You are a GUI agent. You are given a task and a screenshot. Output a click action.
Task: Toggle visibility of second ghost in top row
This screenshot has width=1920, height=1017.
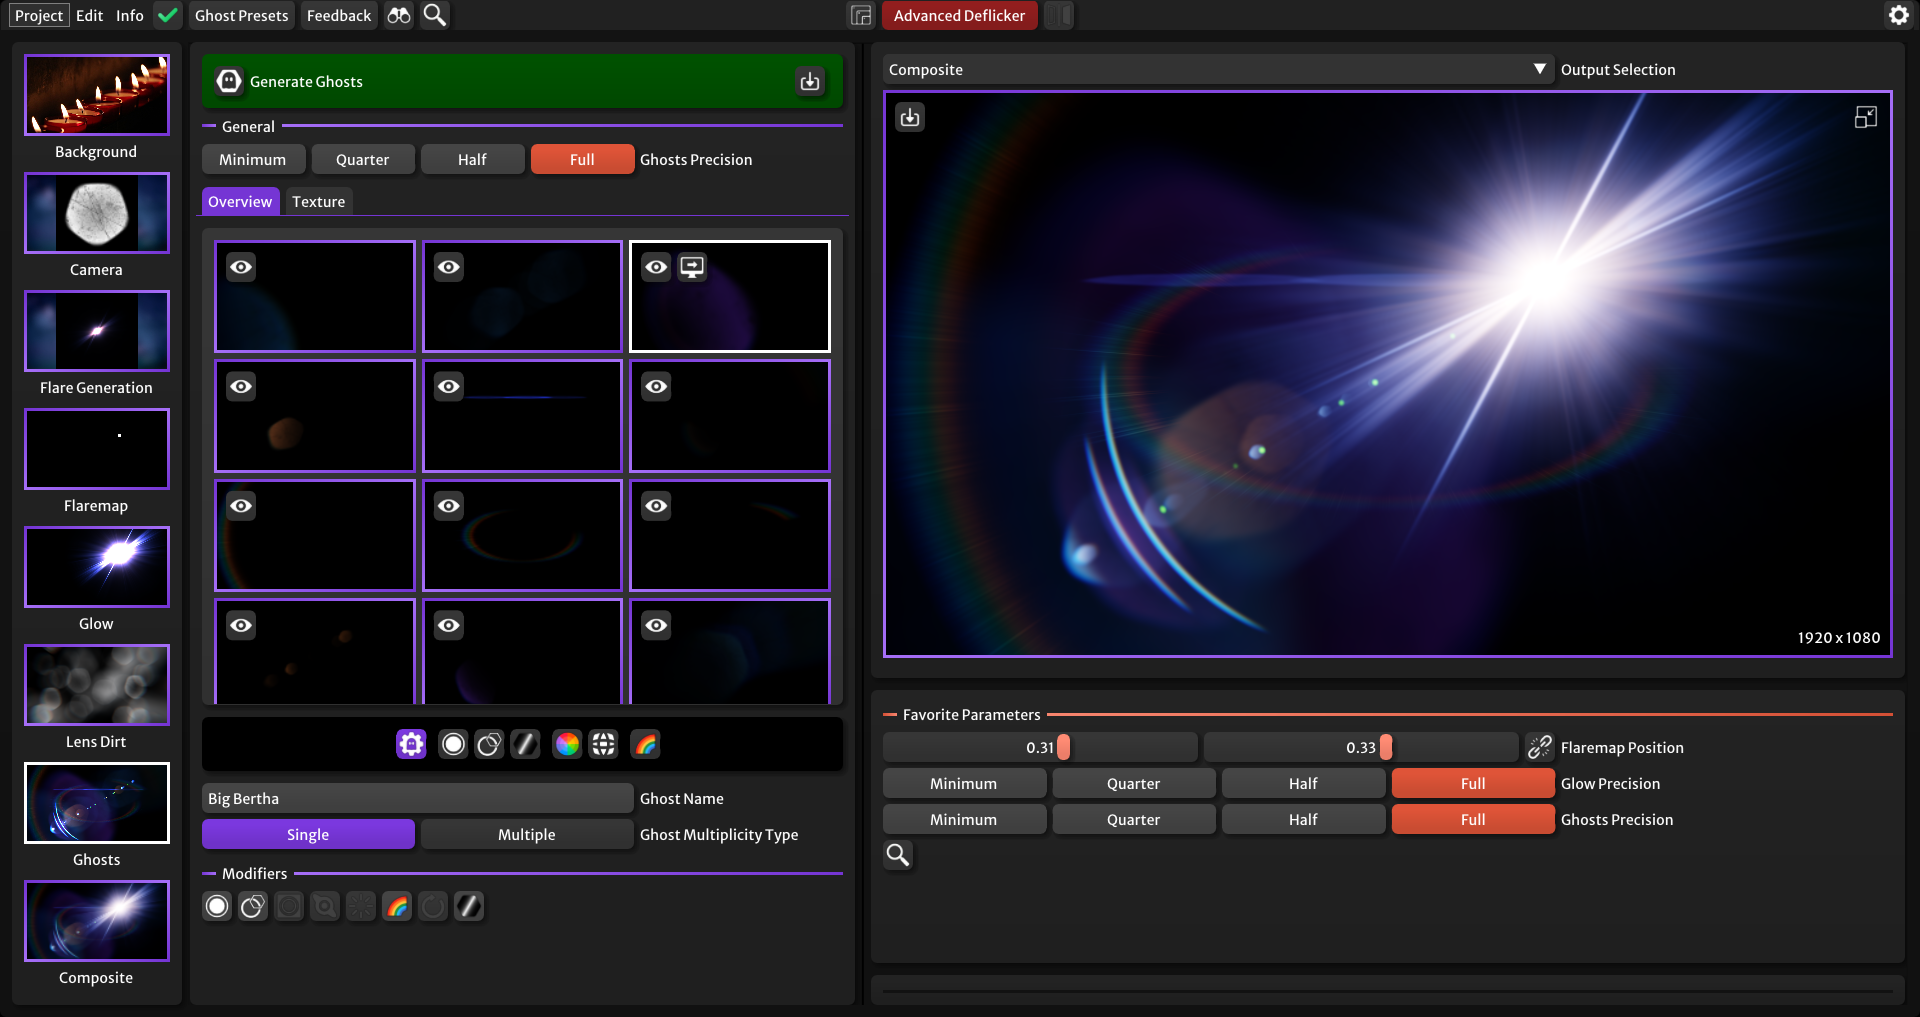pyautogui.click(x=449, y=267)
